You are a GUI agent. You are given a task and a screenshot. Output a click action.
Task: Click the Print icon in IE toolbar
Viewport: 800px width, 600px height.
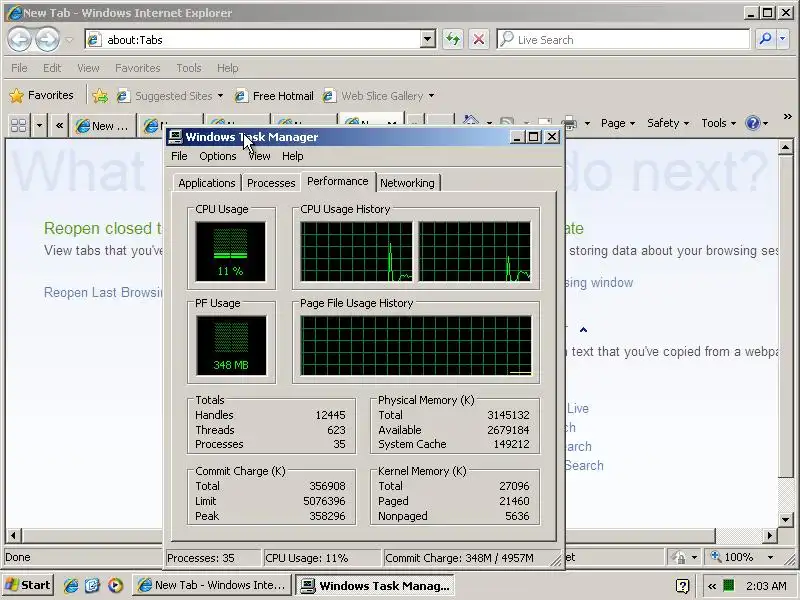(x=569, y=123)
